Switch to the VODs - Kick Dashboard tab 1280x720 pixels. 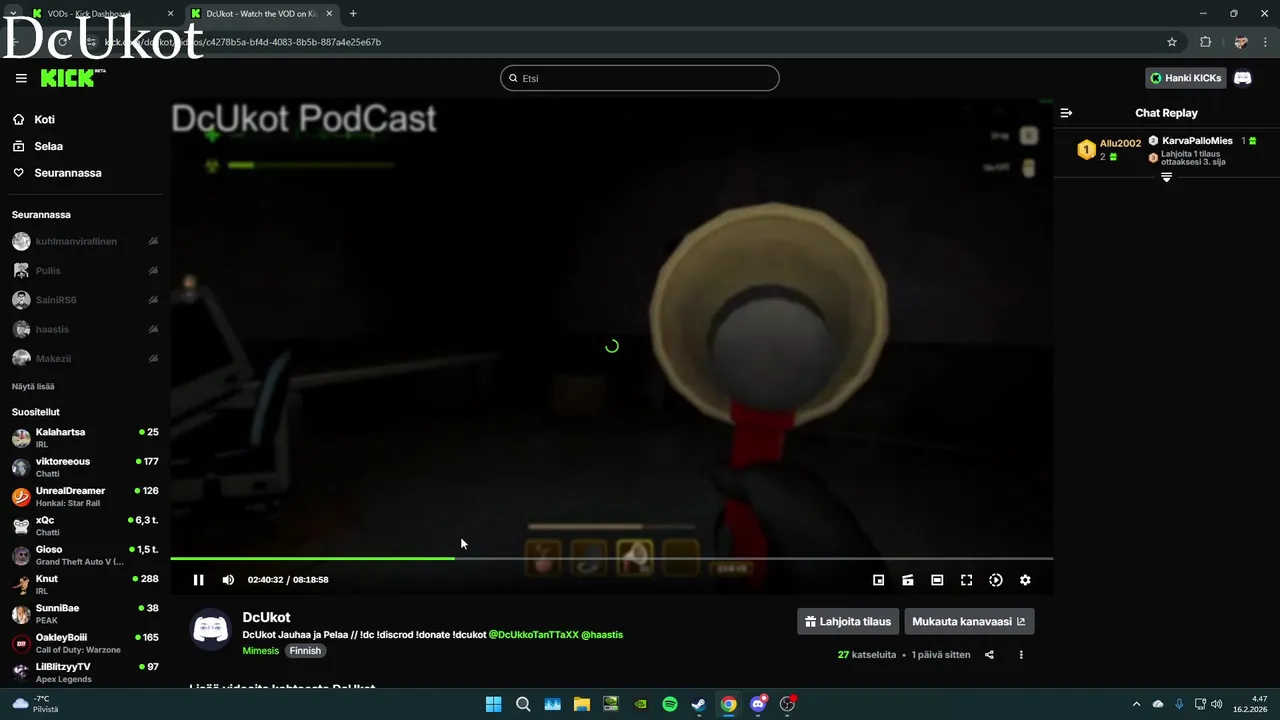pyautogui.click(x=101, y=14)
